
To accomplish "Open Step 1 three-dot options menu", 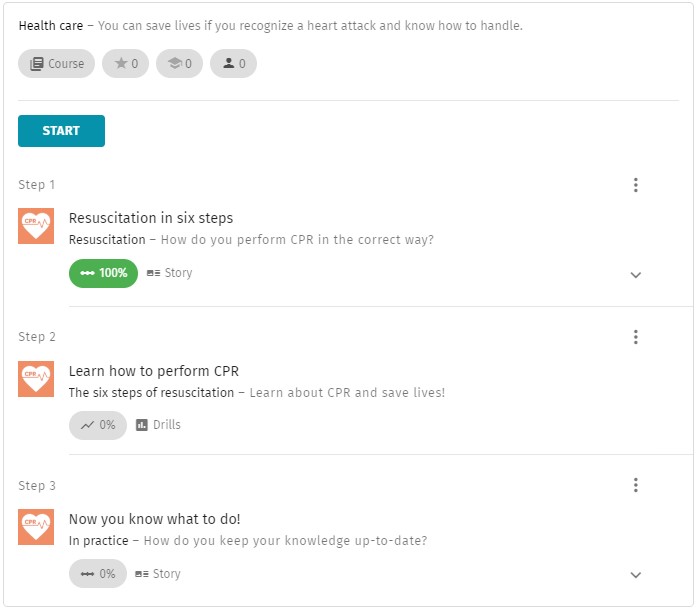I will click(636, 185).
